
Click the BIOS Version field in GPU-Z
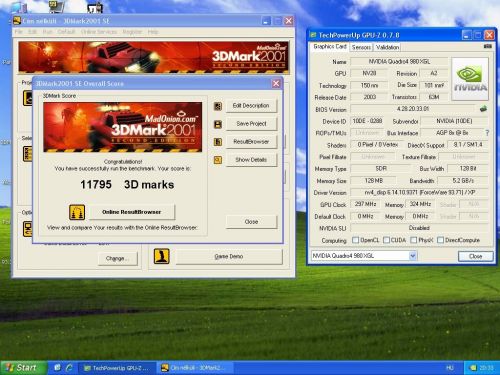point(413,109)
